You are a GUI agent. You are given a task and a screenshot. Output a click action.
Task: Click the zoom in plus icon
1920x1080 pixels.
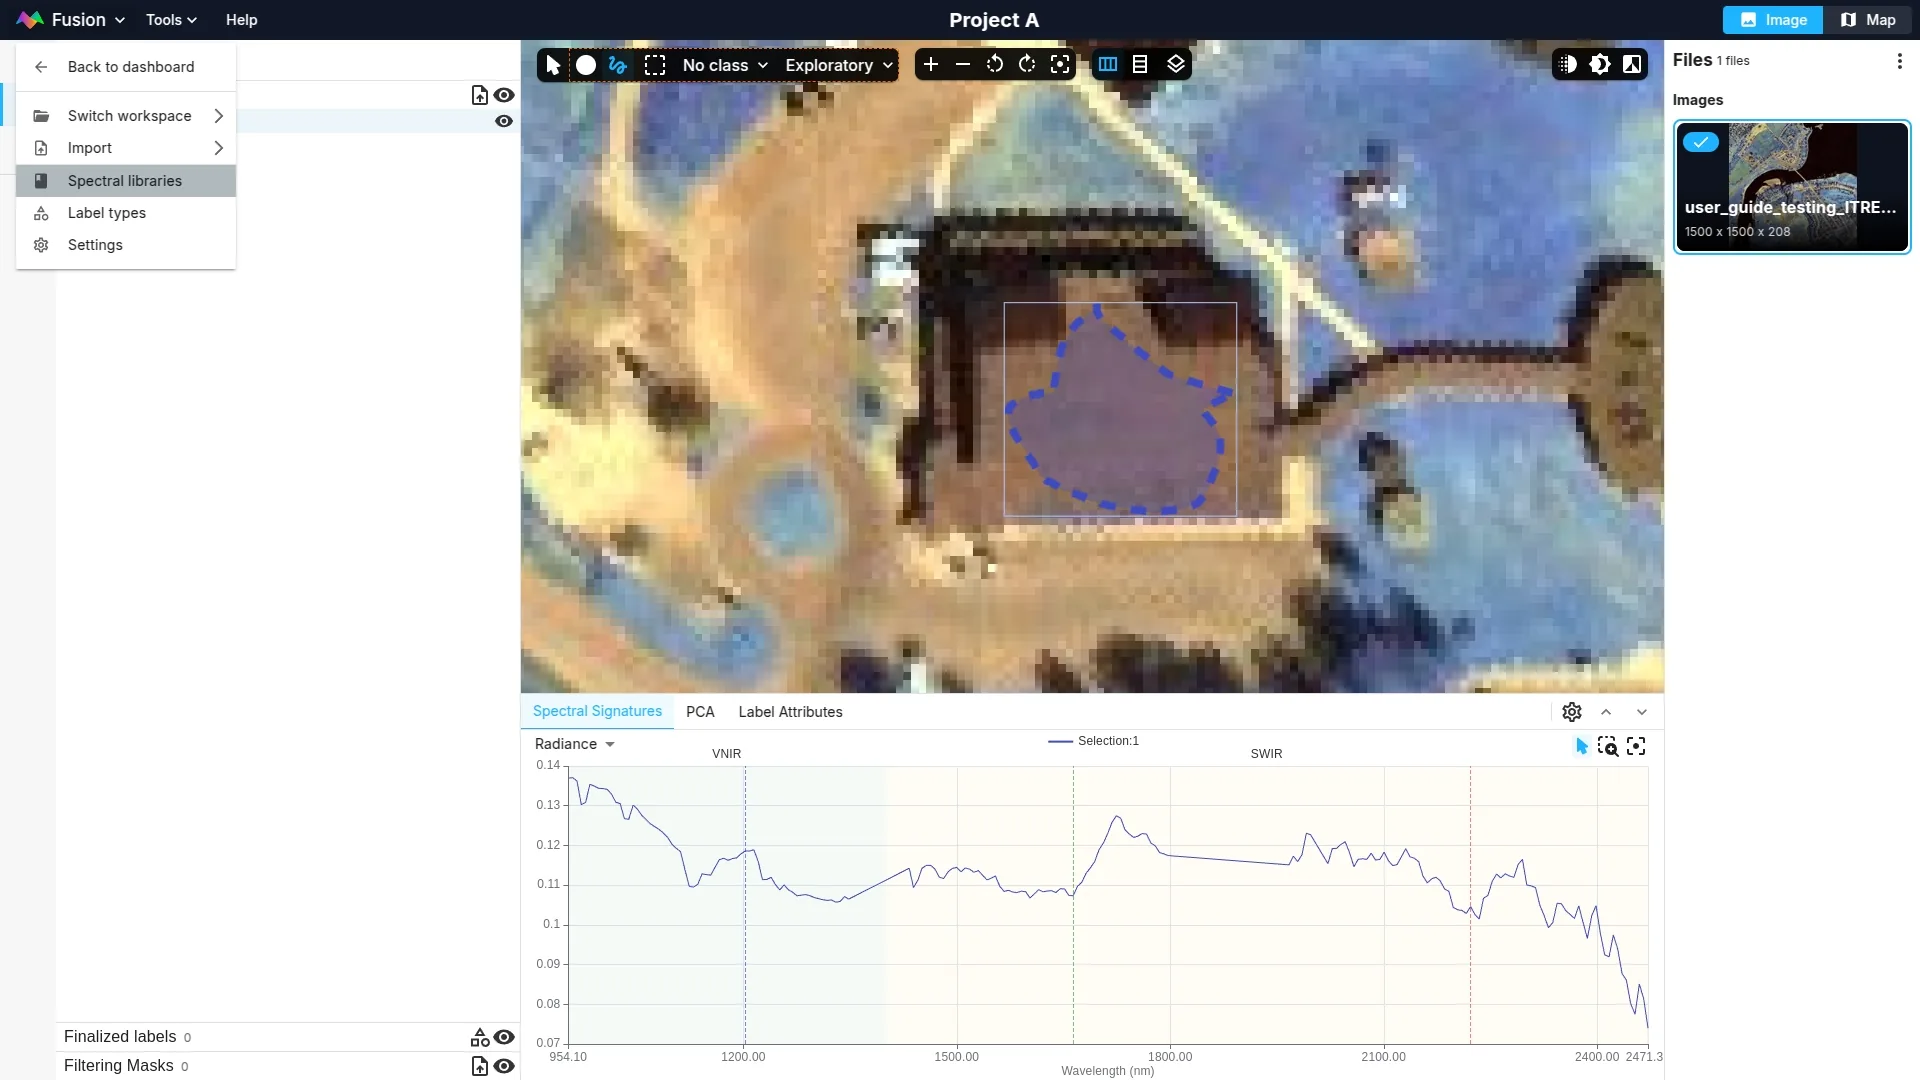point(930,65)
